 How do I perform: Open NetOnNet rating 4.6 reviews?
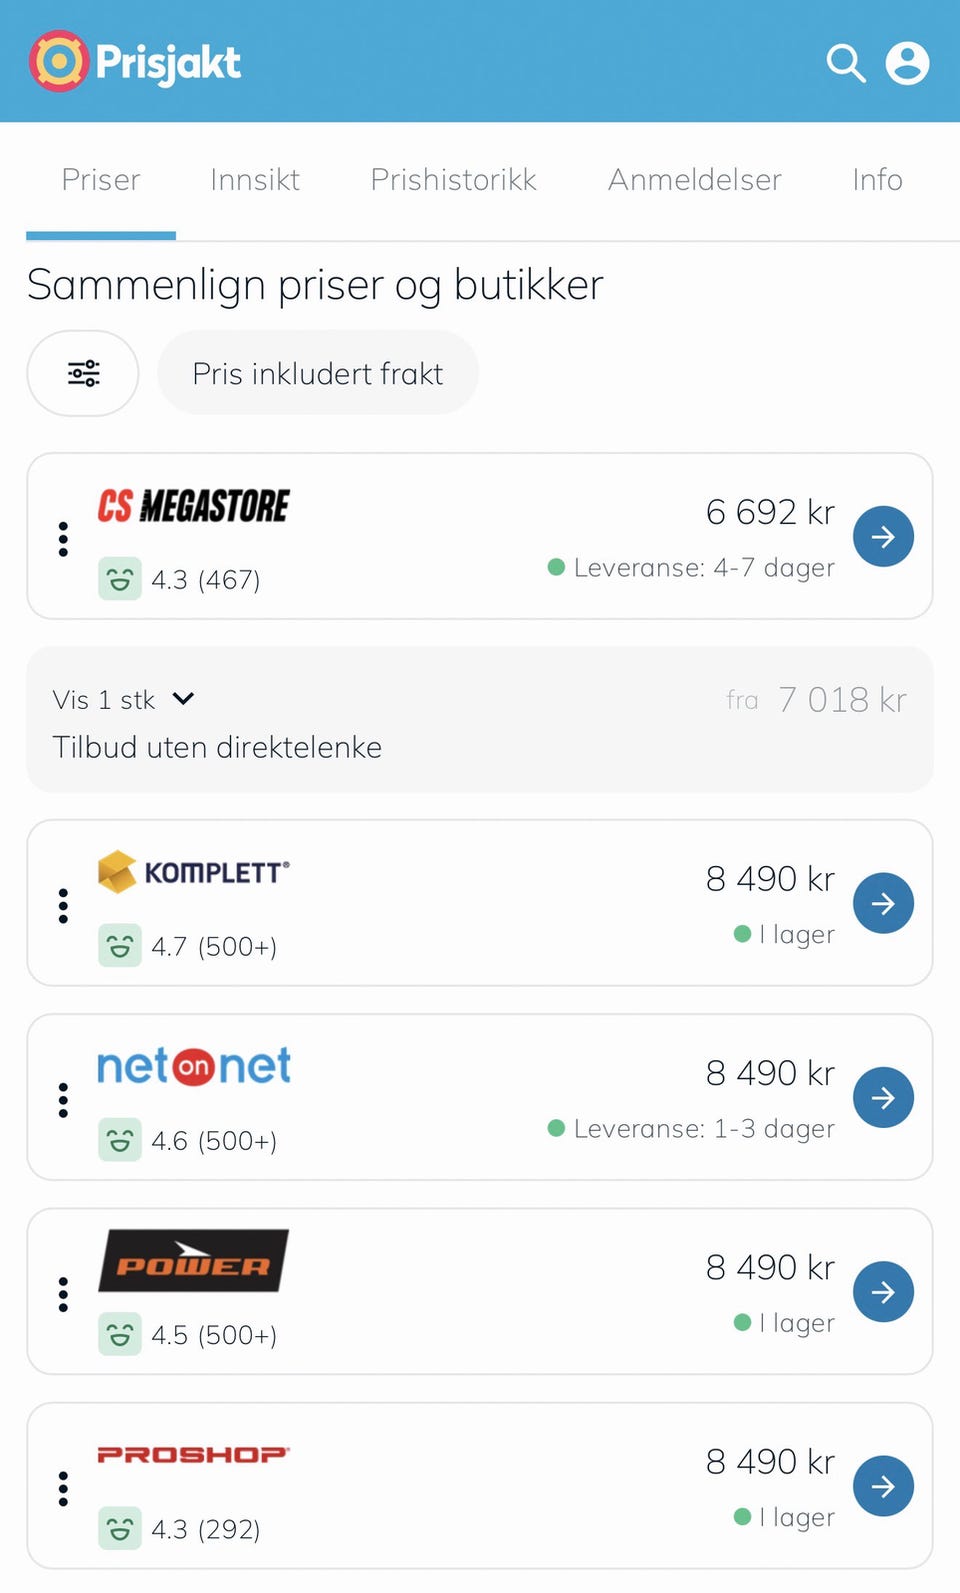point(188,1140)
